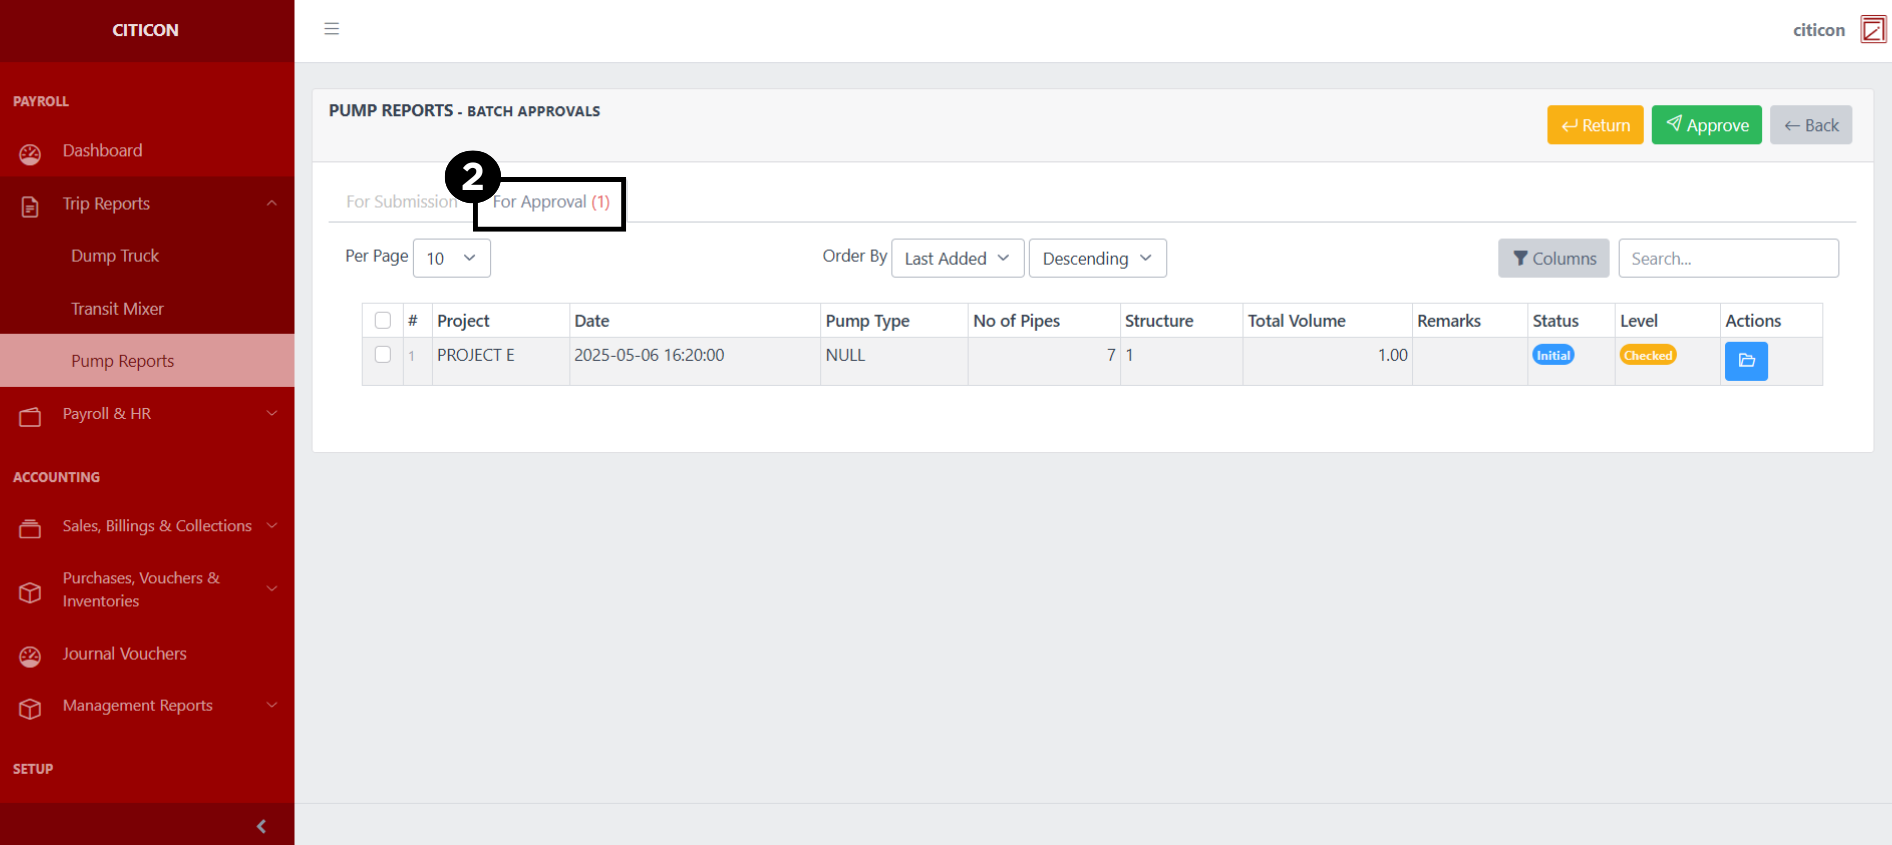Collapse sidebar with bottom arrow icon
Screen dimensions: 1892x845
[x=261, y=826]
